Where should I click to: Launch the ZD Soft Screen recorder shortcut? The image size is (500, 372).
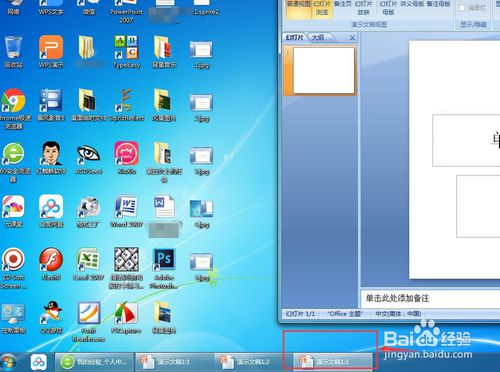(13, 268)
